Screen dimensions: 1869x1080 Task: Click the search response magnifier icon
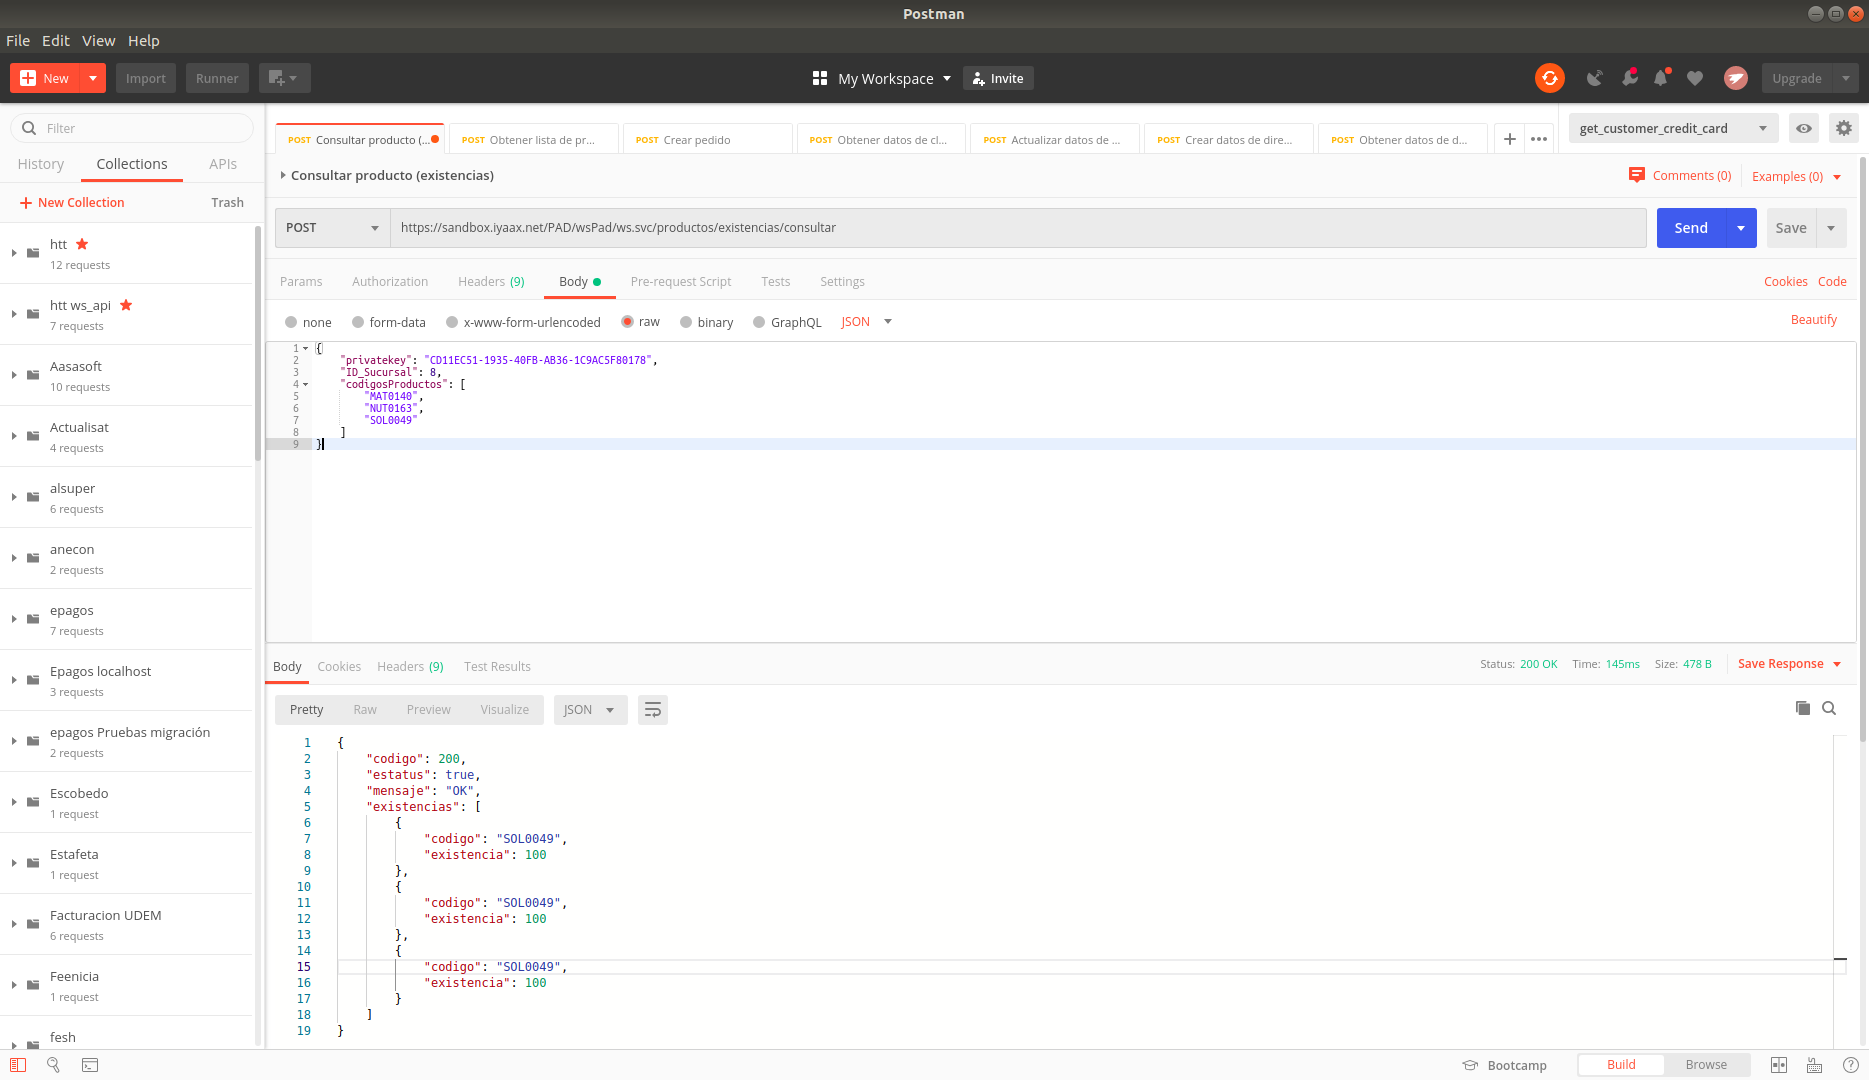[1829, 708]
